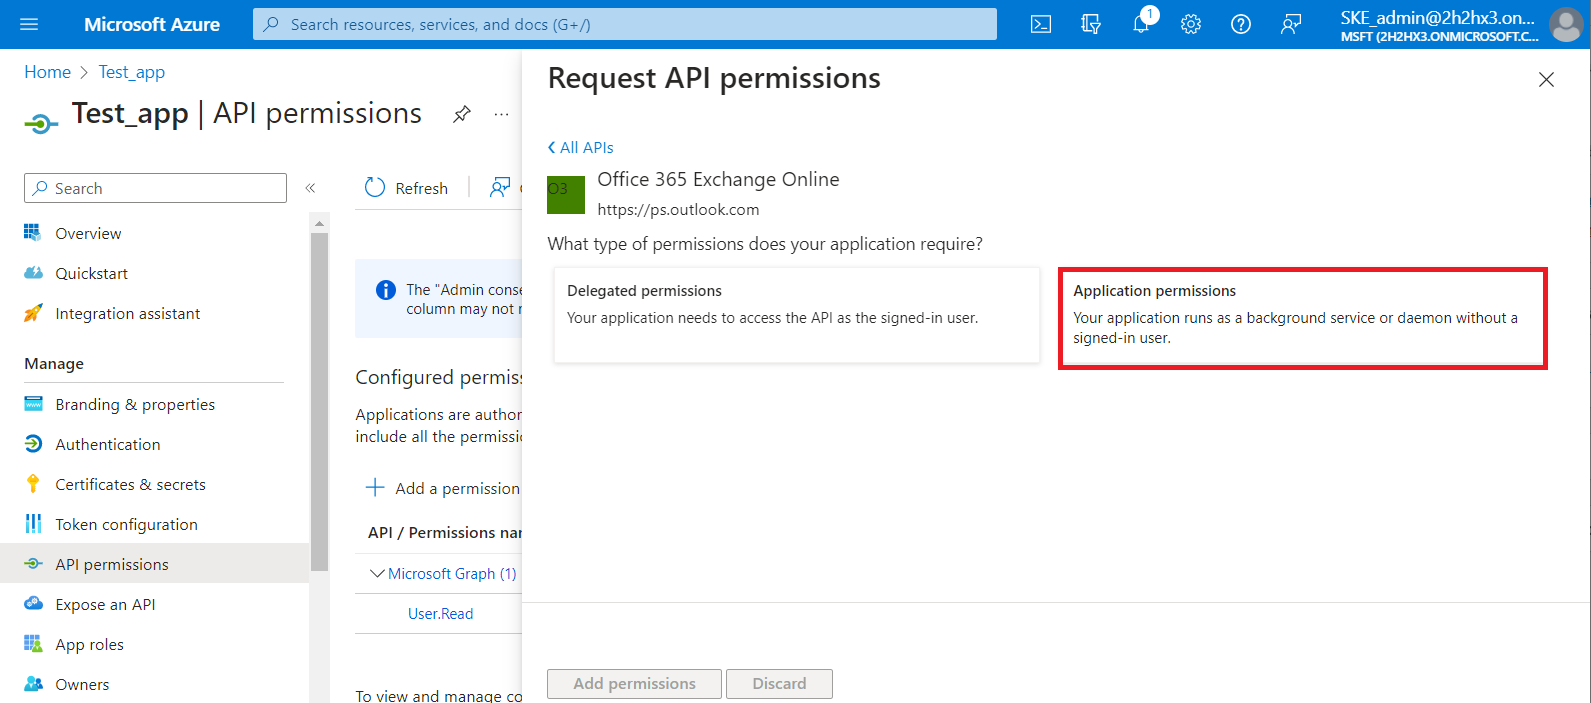This screenshot has height=703, width=1591.
Task: Collapse the left sidebar menu with double chevron
Action: pos(310,188)
